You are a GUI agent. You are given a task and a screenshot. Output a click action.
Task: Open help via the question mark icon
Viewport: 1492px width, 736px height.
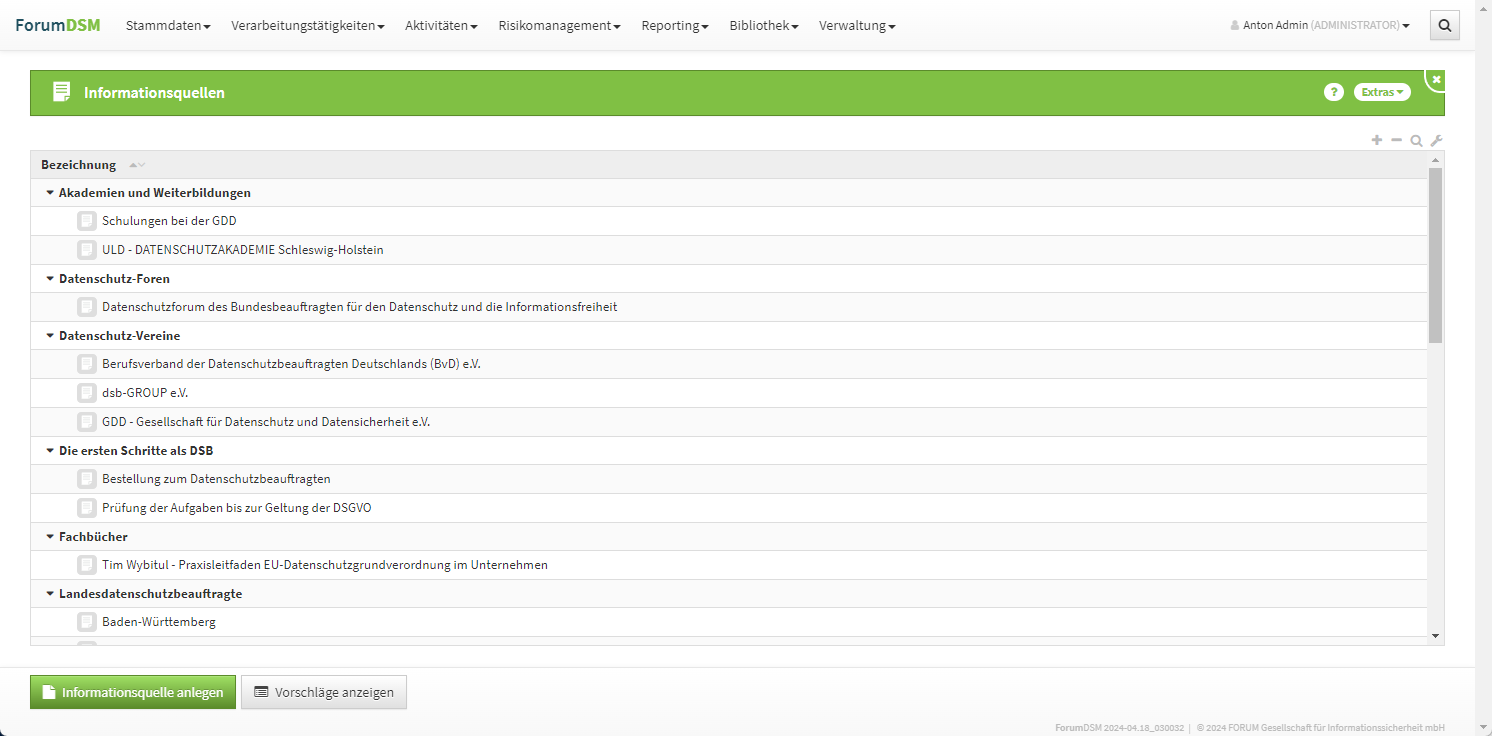1333,92
